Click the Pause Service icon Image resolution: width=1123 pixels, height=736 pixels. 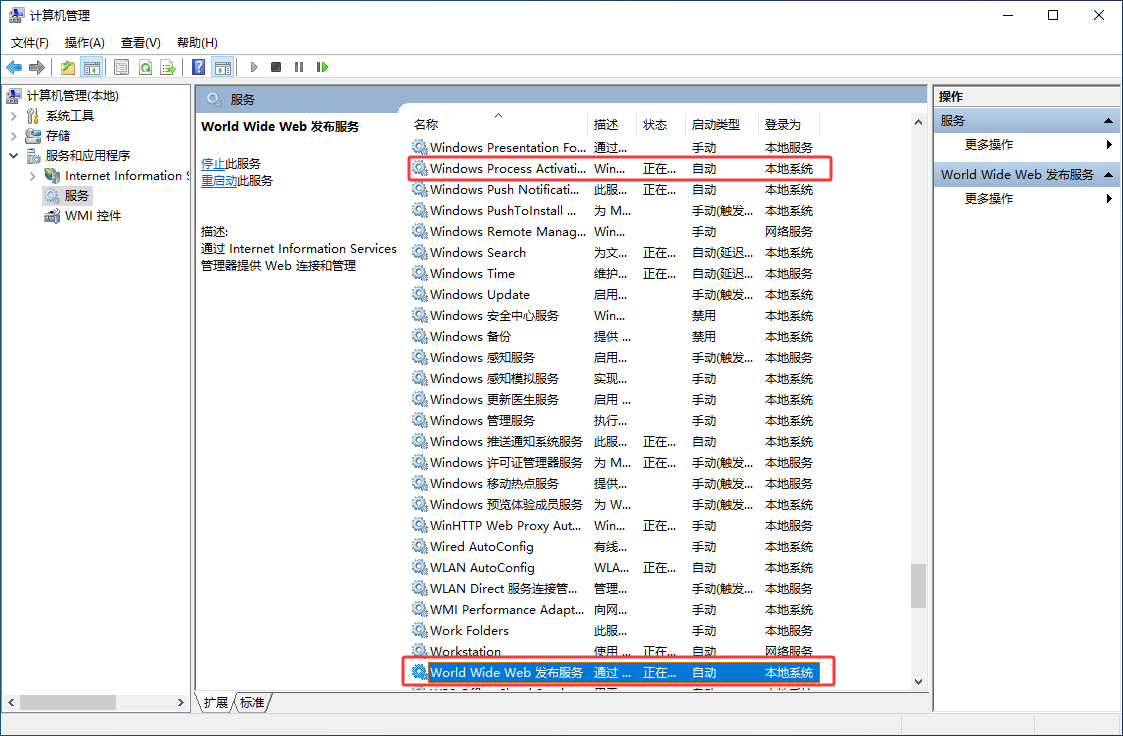[x=299, y=67]
